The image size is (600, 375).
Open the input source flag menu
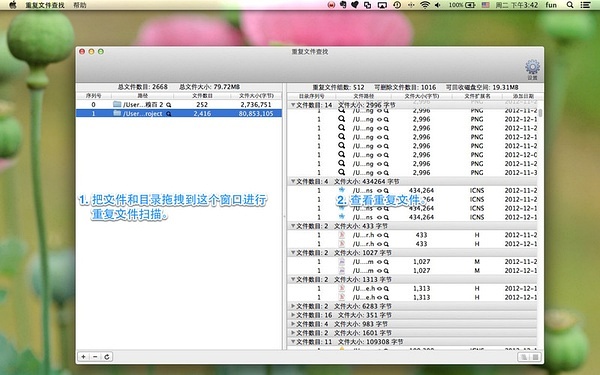486,5
